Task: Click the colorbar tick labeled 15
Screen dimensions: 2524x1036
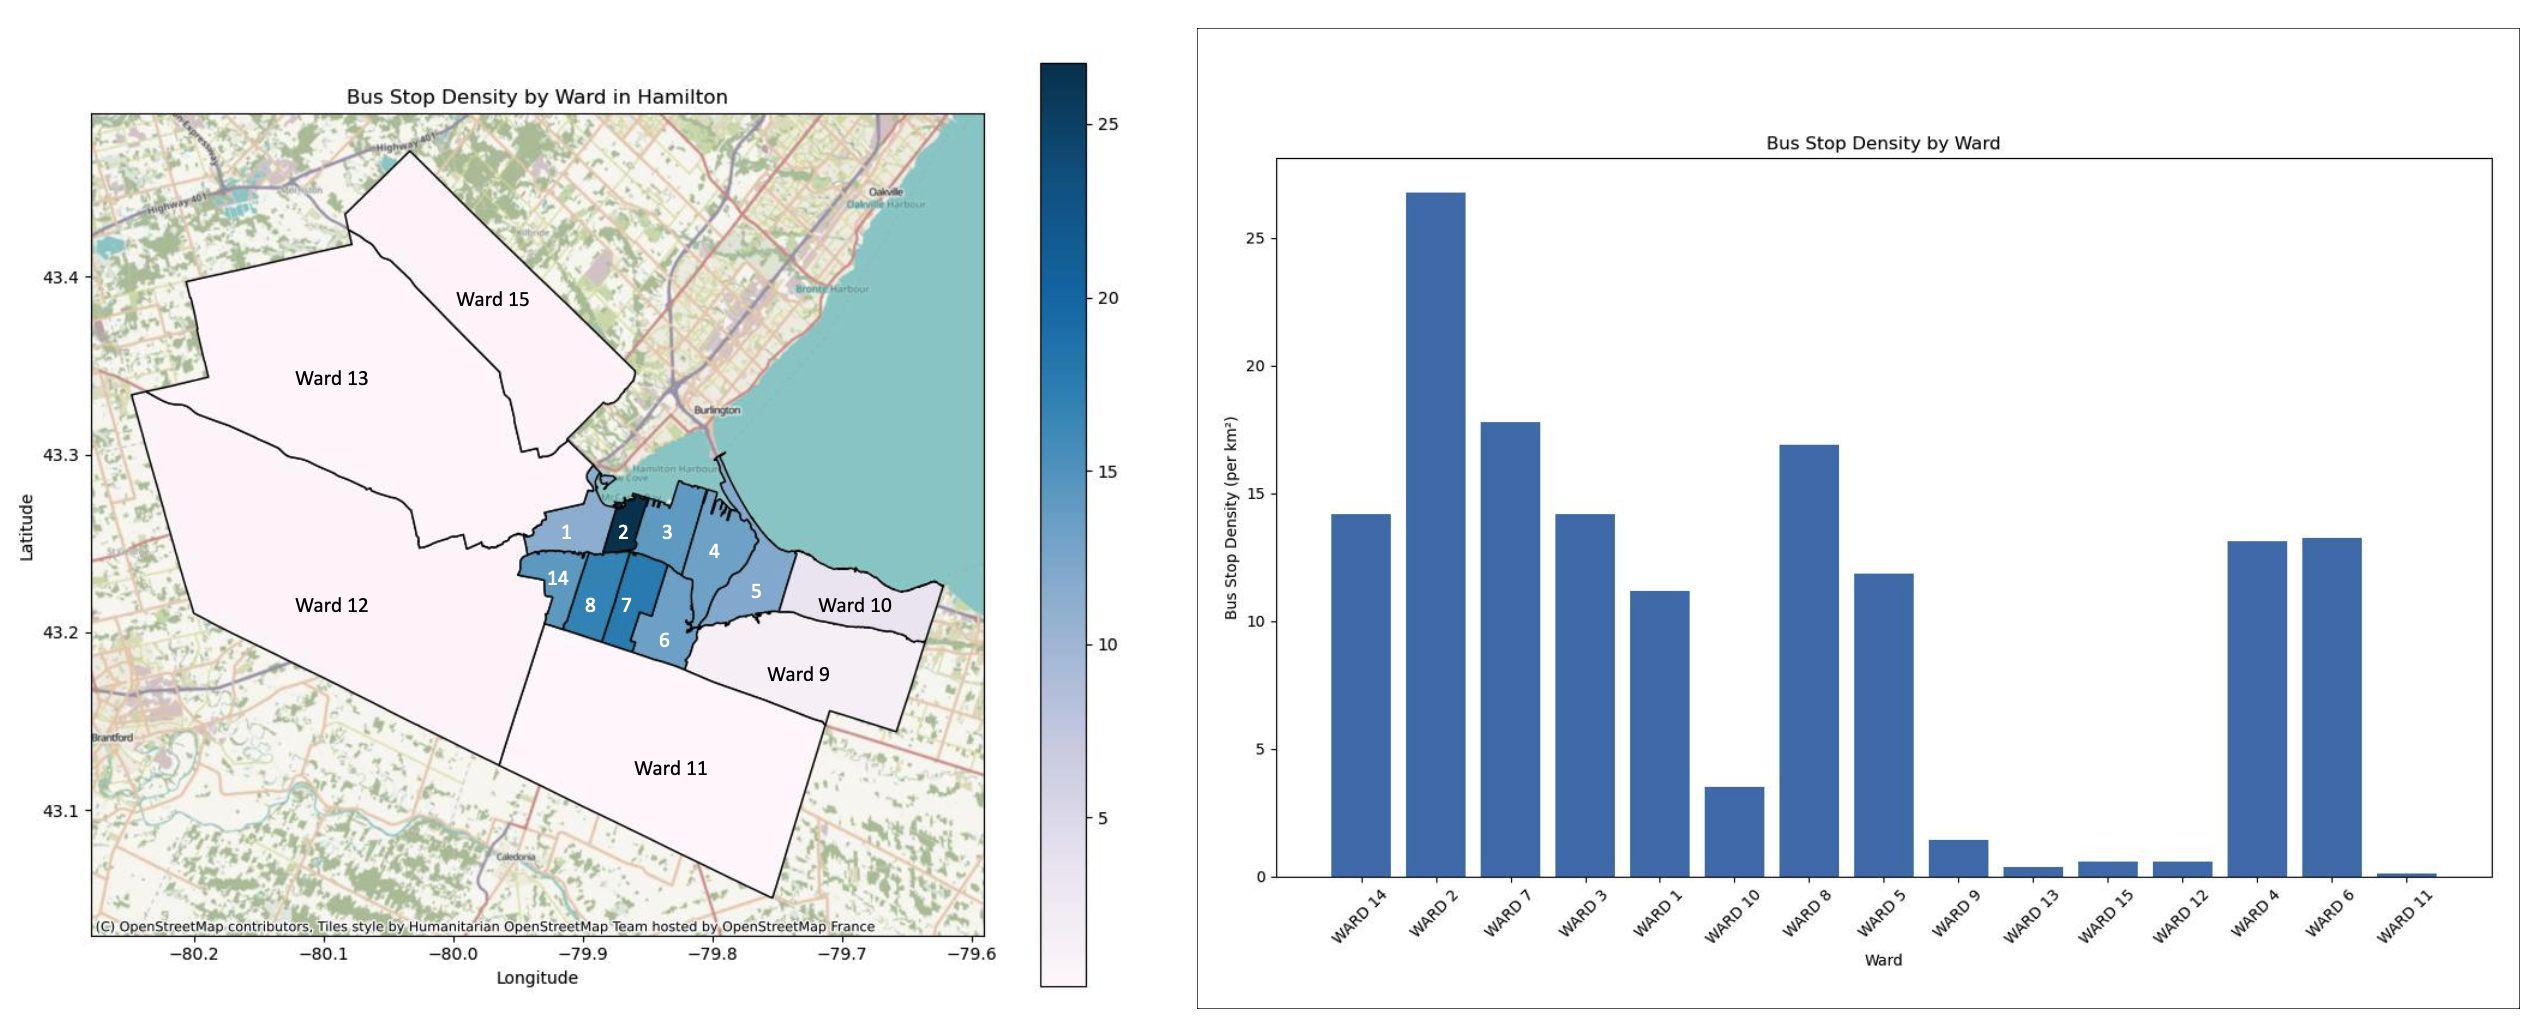Action: coord(1107,471)
